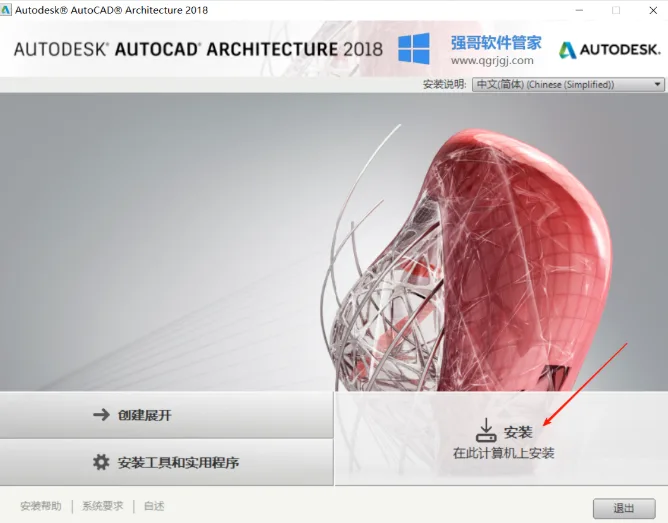The image size is (668, 523).
Task: Click the Install download icon
Action: pos(486,430)
